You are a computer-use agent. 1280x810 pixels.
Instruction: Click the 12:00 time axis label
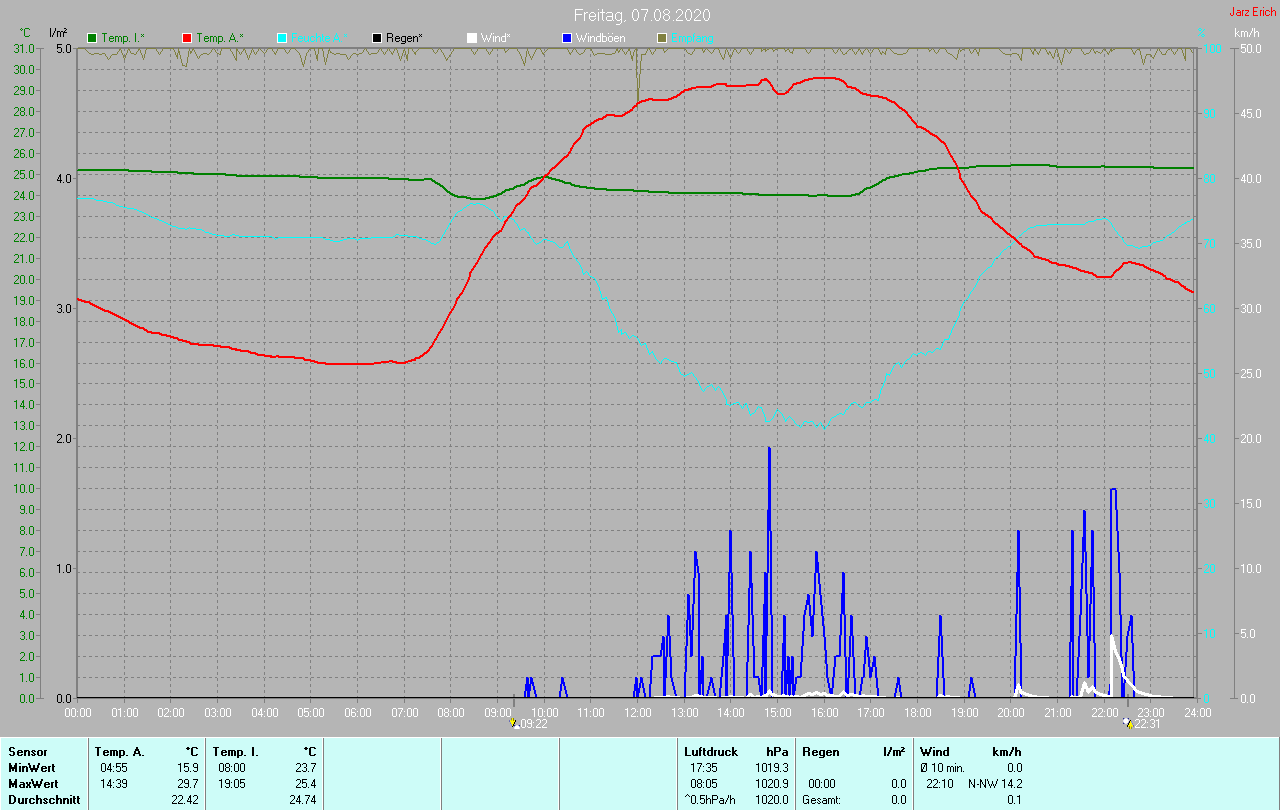(x=637, y=713)
